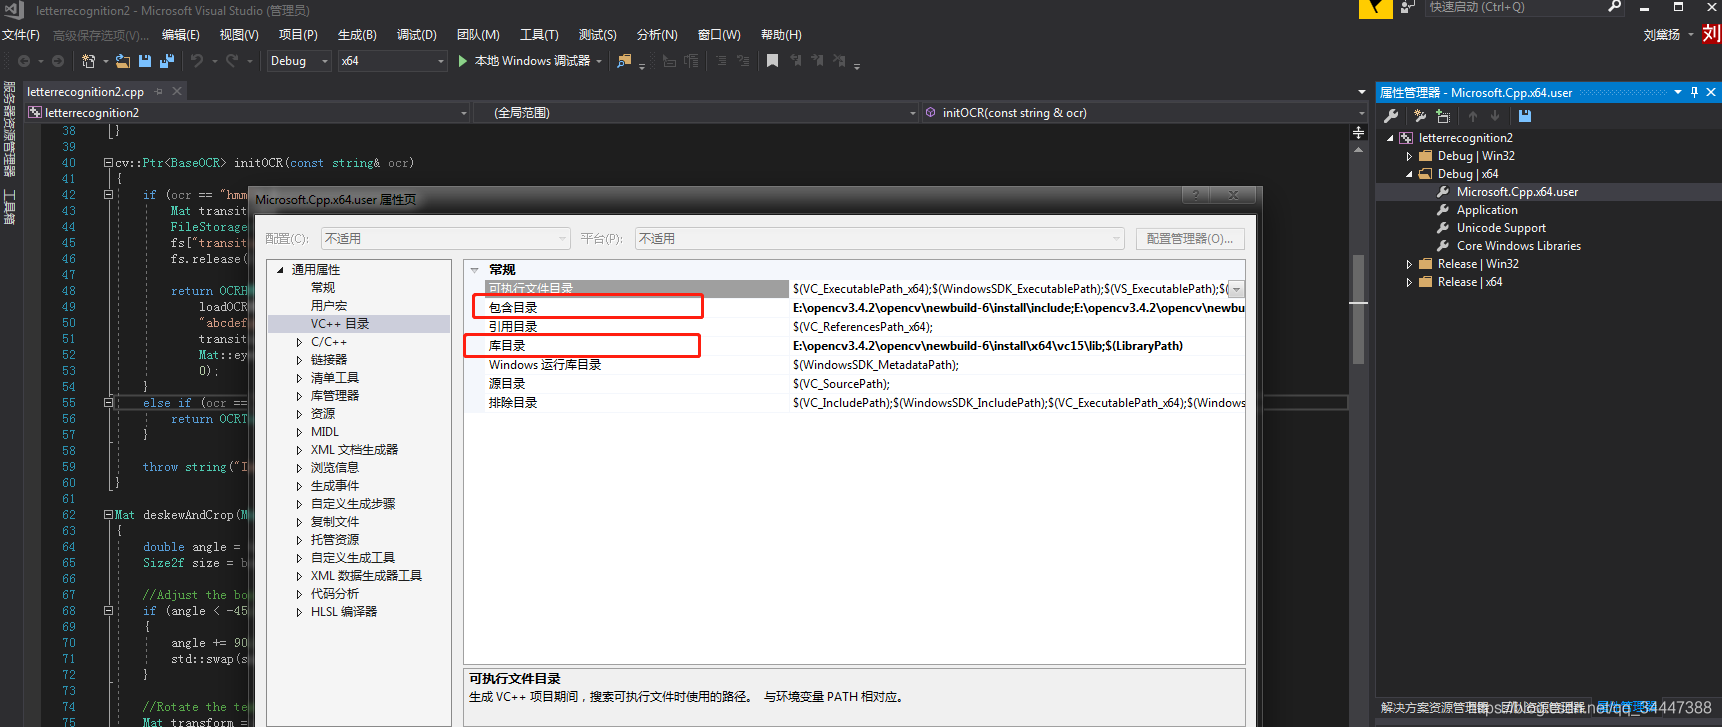Collapse the 通用属性 common properties node
1722x727 pixels.
[280, 270]
